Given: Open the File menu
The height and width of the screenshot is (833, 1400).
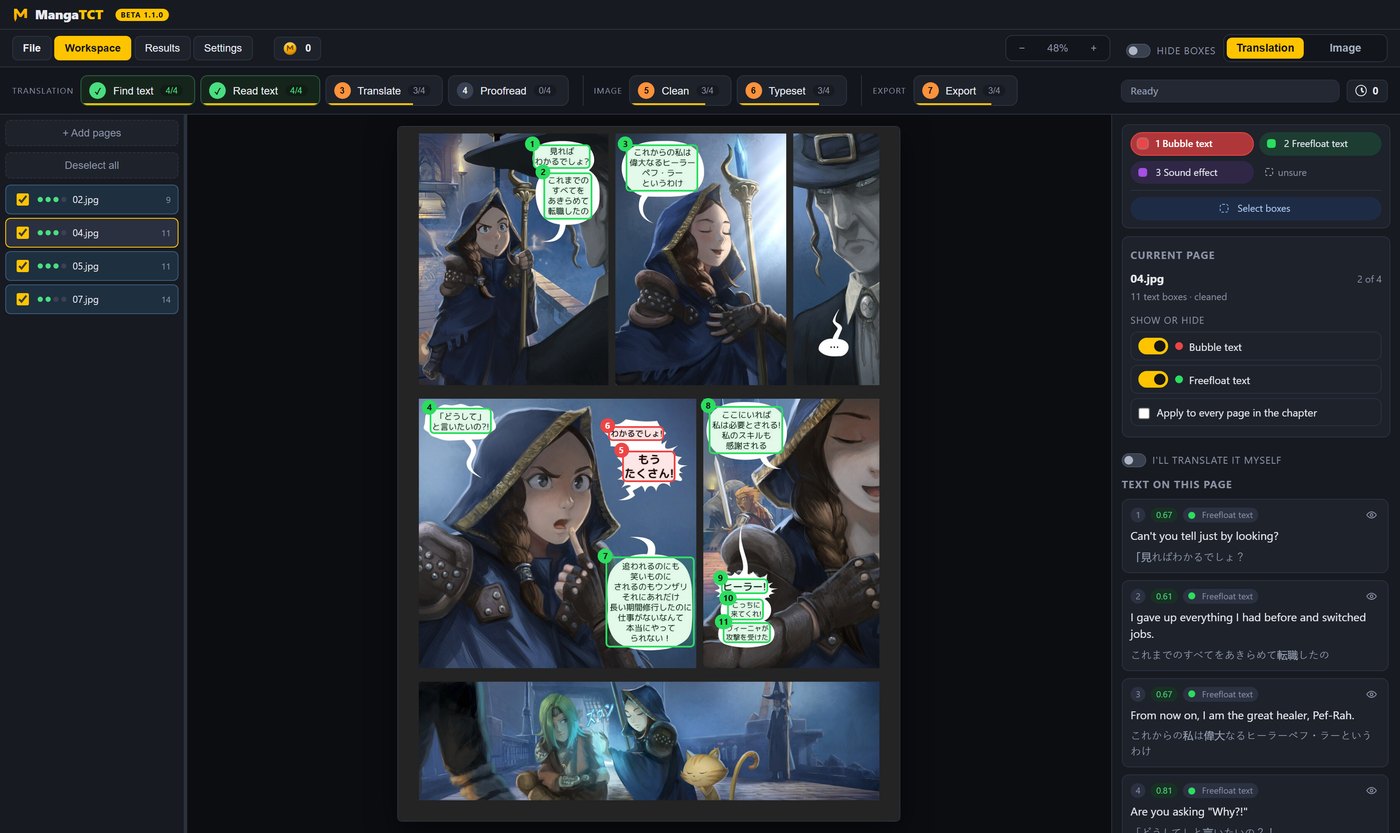Looking at the screenshot, I should (x=32, y=48).
